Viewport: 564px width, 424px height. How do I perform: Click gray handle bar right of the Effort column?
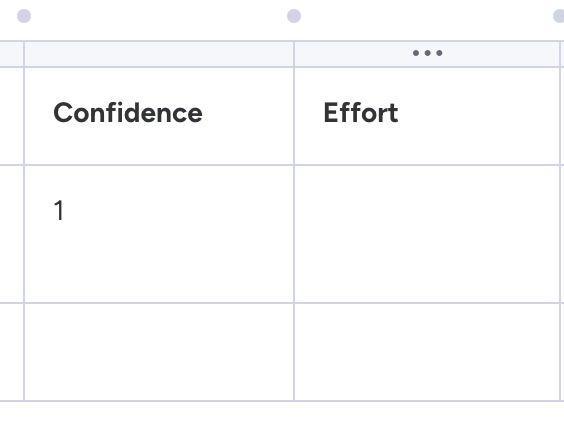coord(563,54)
